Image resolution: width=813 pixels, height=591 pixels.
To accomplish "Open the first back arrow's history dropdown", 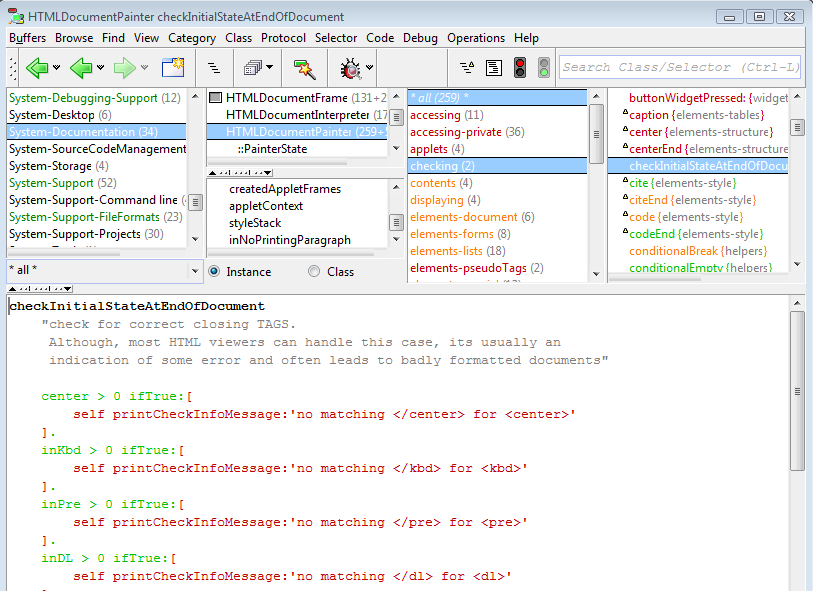I will click(x=57, y=67).
